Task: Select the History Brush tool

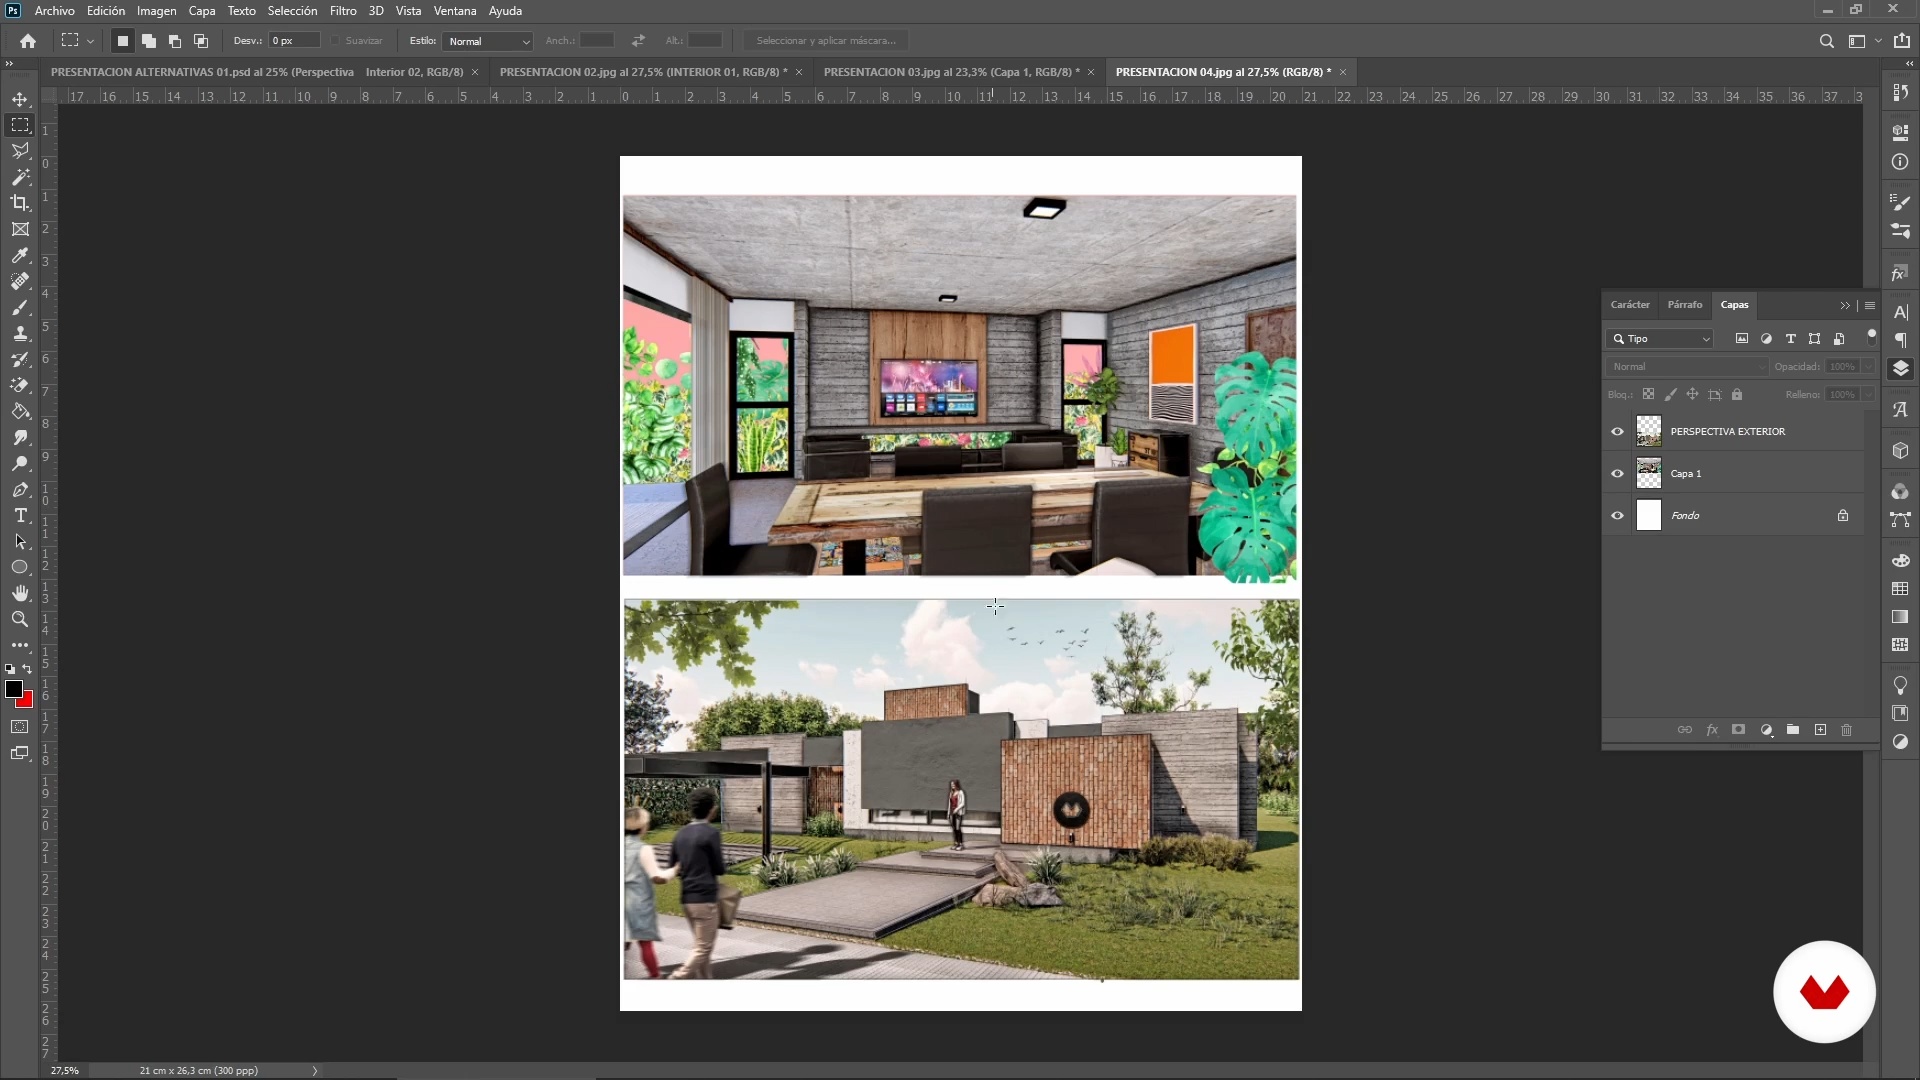Action: click(20, 359)
